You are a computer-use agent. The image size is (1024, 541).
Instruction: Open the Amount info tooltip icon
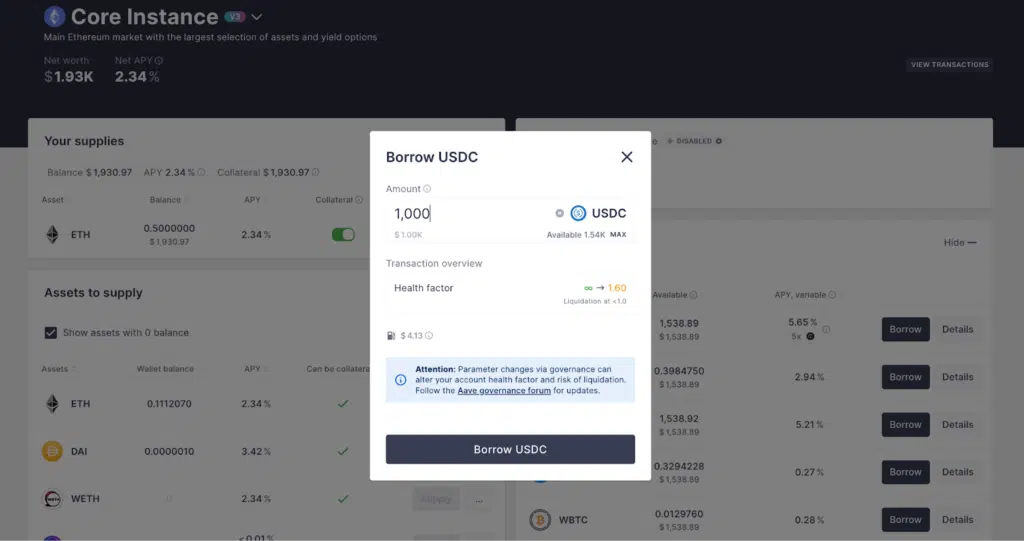(426, 189)
